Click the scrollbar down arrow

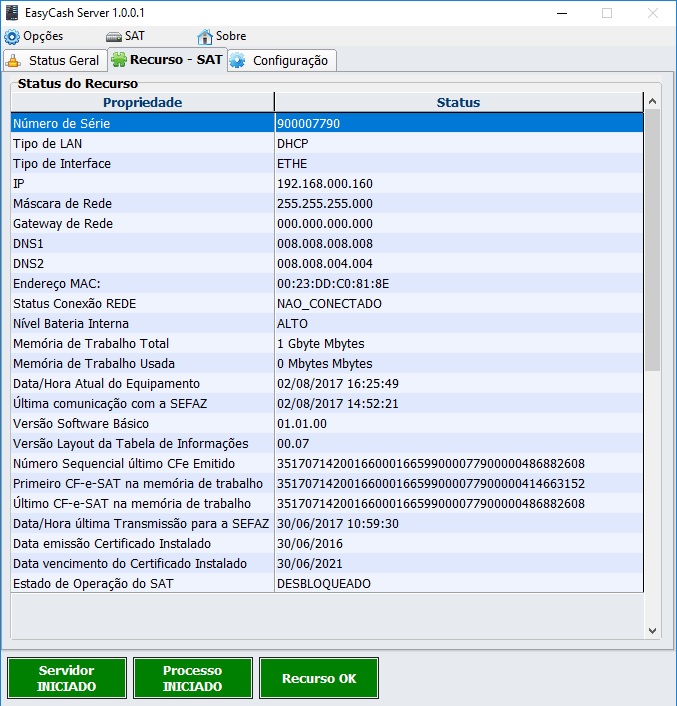(652, 630)
